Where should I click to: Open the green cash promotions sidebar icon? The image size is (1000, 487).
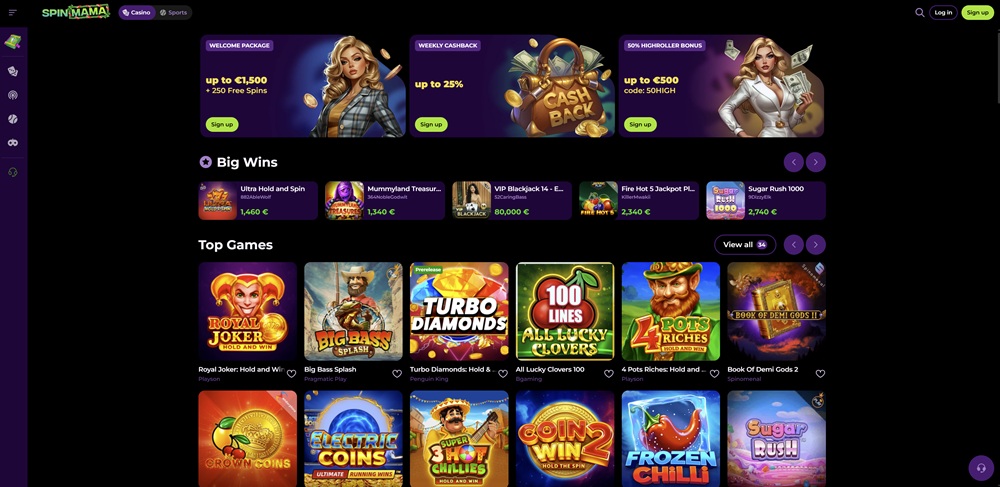(13, 42)
